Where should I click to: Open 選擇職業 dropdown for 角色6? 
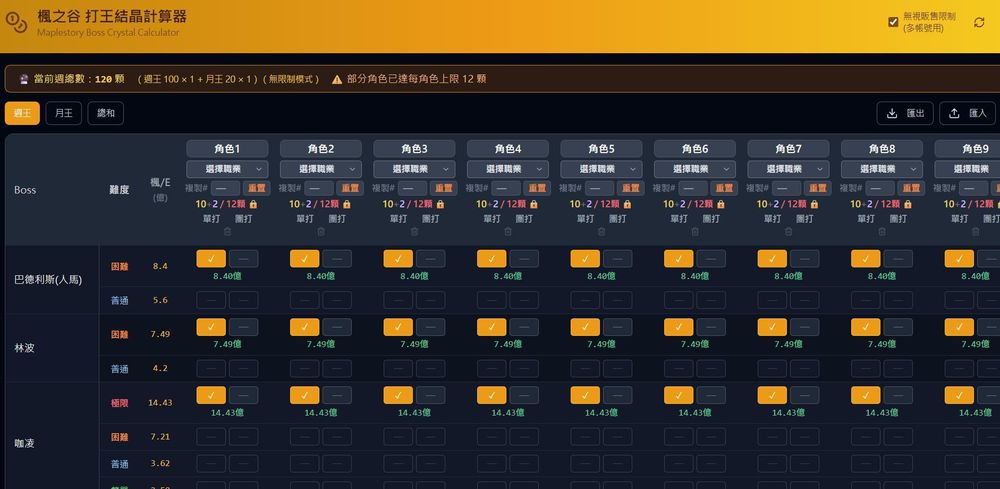[695, 169]
